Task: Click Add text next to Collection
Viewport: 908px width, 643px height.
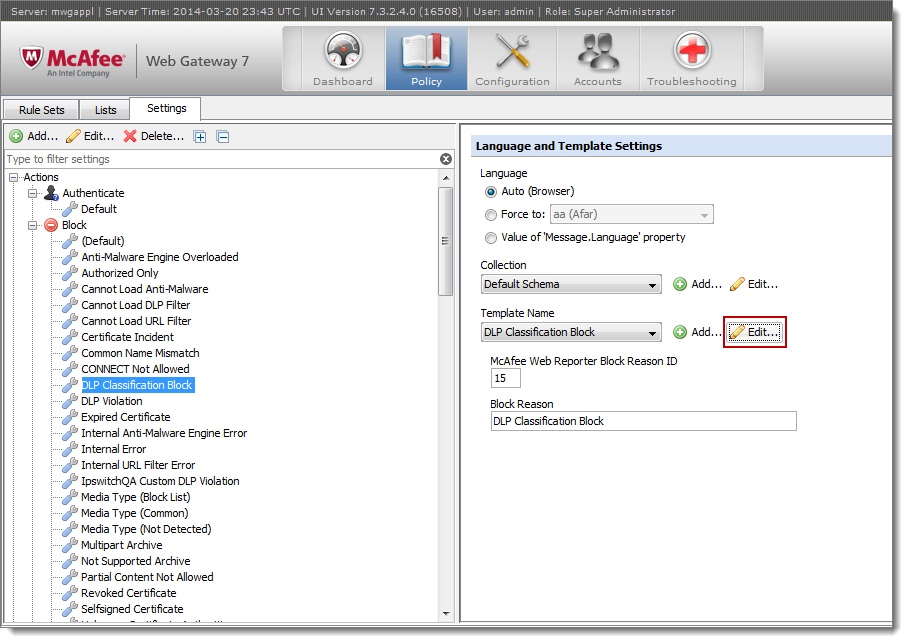Action: 706,284
